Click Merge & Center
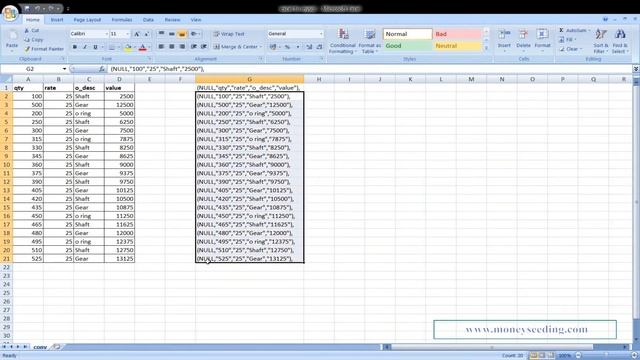 [237, 47]
